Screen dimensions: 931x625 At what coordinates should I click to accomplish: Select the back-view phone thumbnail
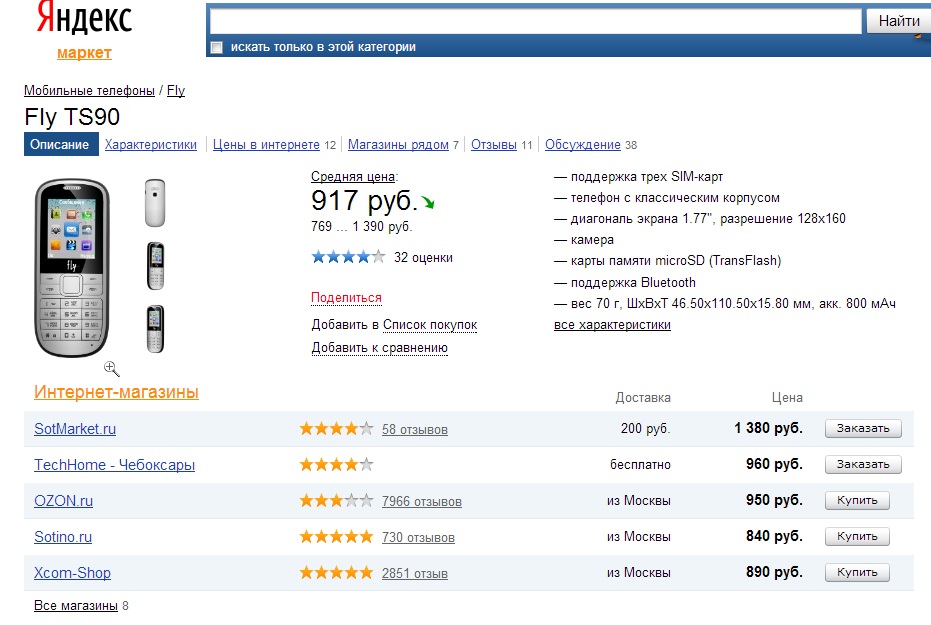(x=155, y=203)
